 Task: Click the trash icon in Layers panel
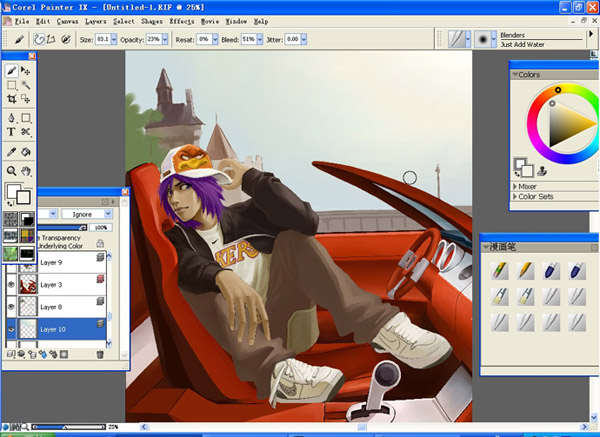(99, 354)
